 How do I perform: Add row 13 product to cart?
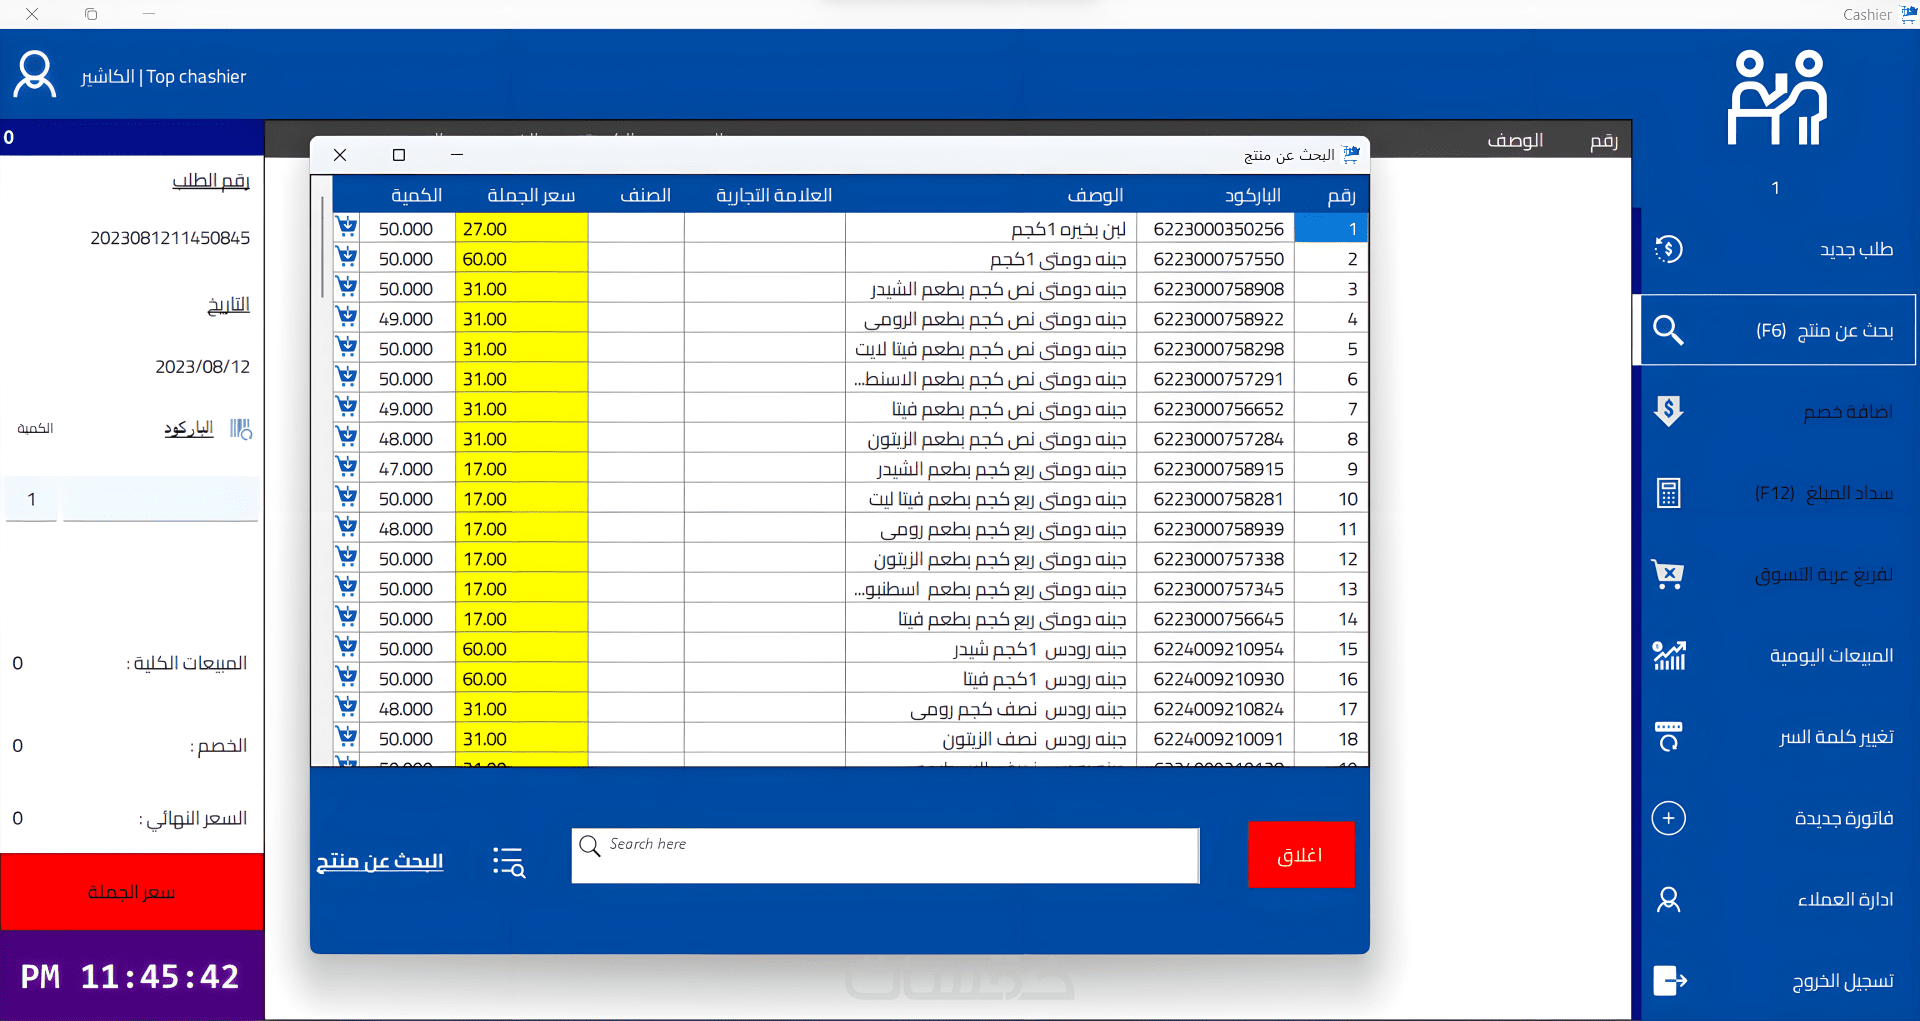click(347, 588)
